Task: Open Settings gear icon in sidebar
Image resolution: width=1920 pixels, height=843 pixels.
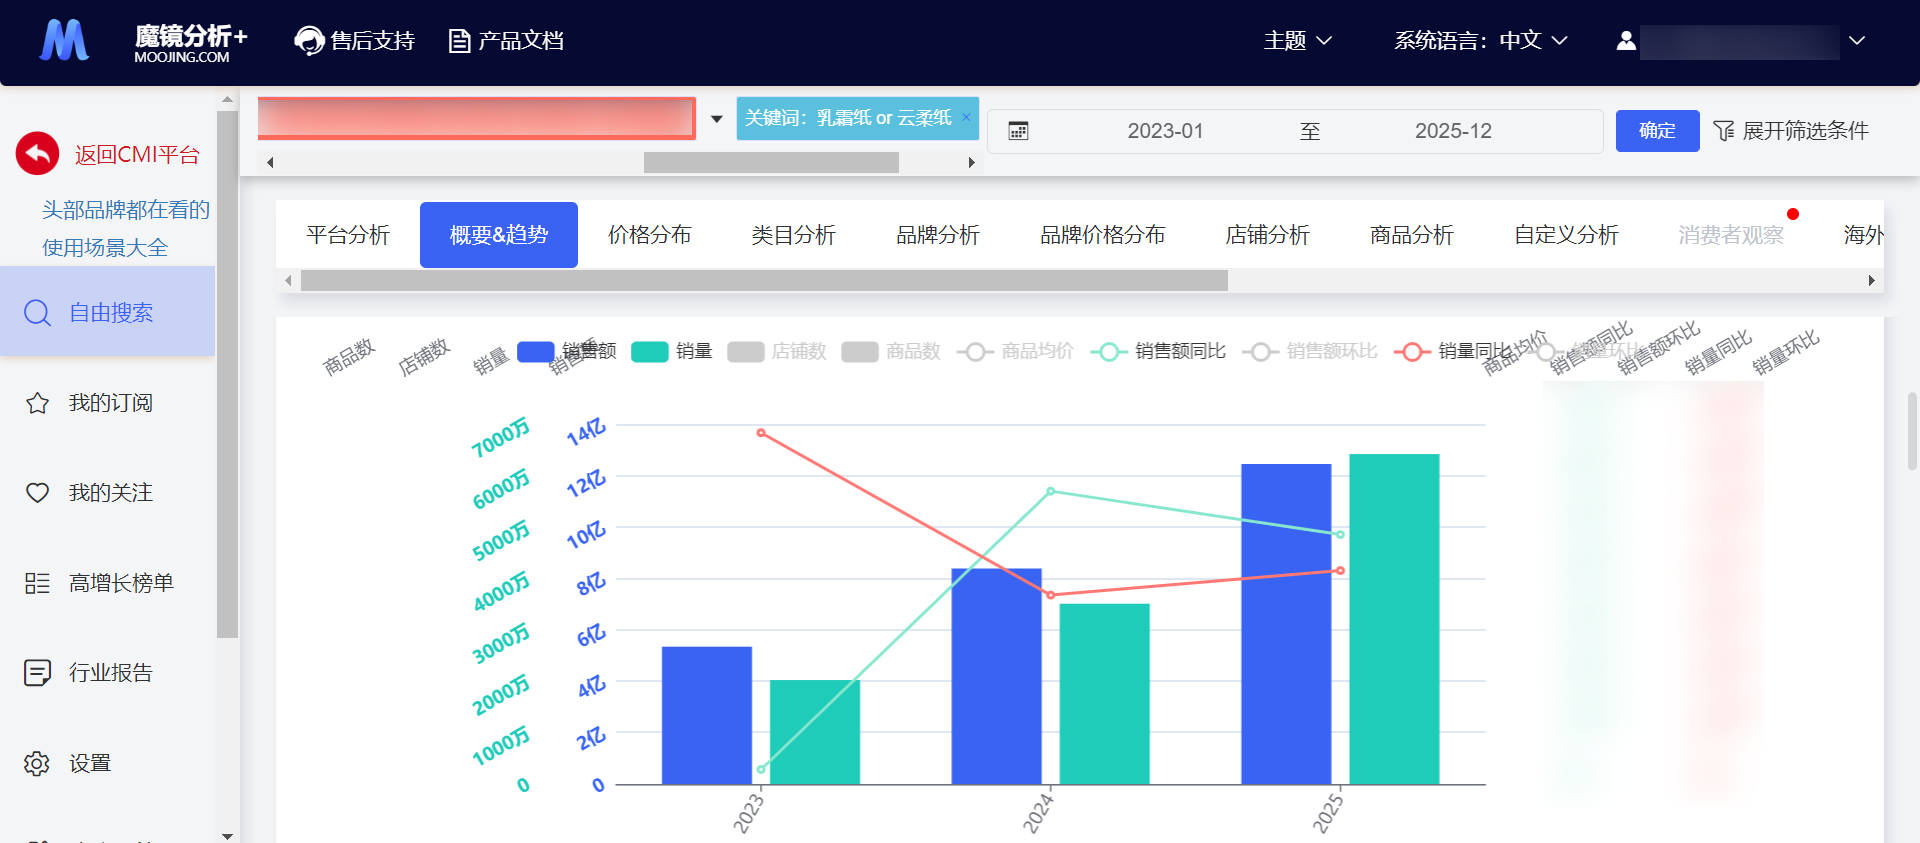Action: click(37, 763)
